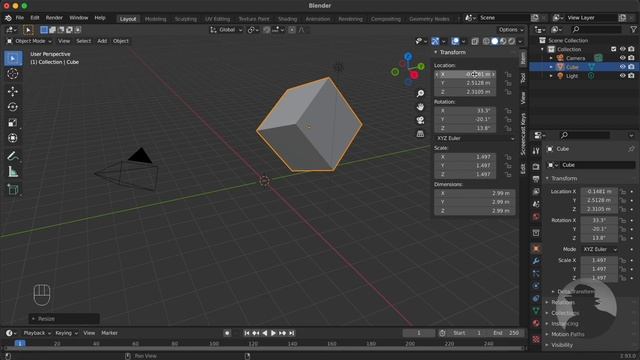Open the Keying popover

66,333
